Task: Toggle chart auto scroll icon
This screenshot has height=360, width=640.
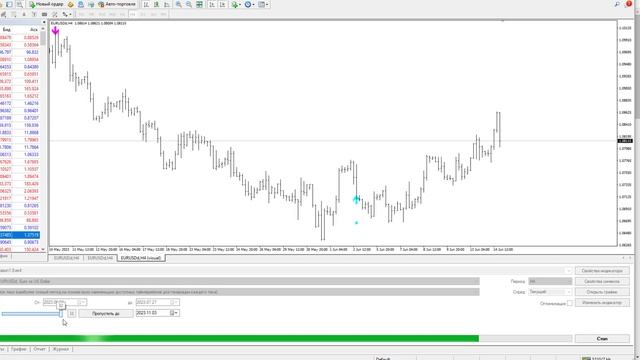Action: tap(212, 4)
